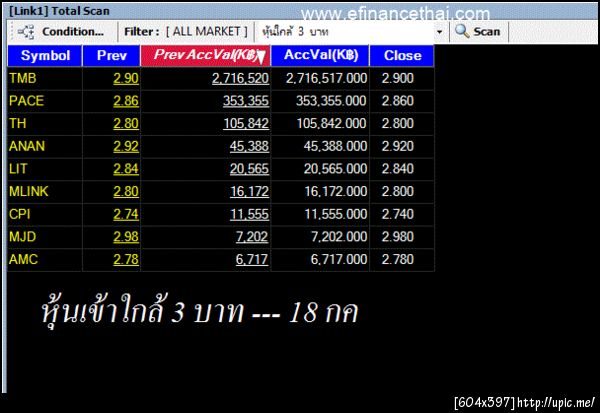Click AccVal cell 353,355.000
The height and width of the screenshot is (413, 600).
click(x=331, y=101)
